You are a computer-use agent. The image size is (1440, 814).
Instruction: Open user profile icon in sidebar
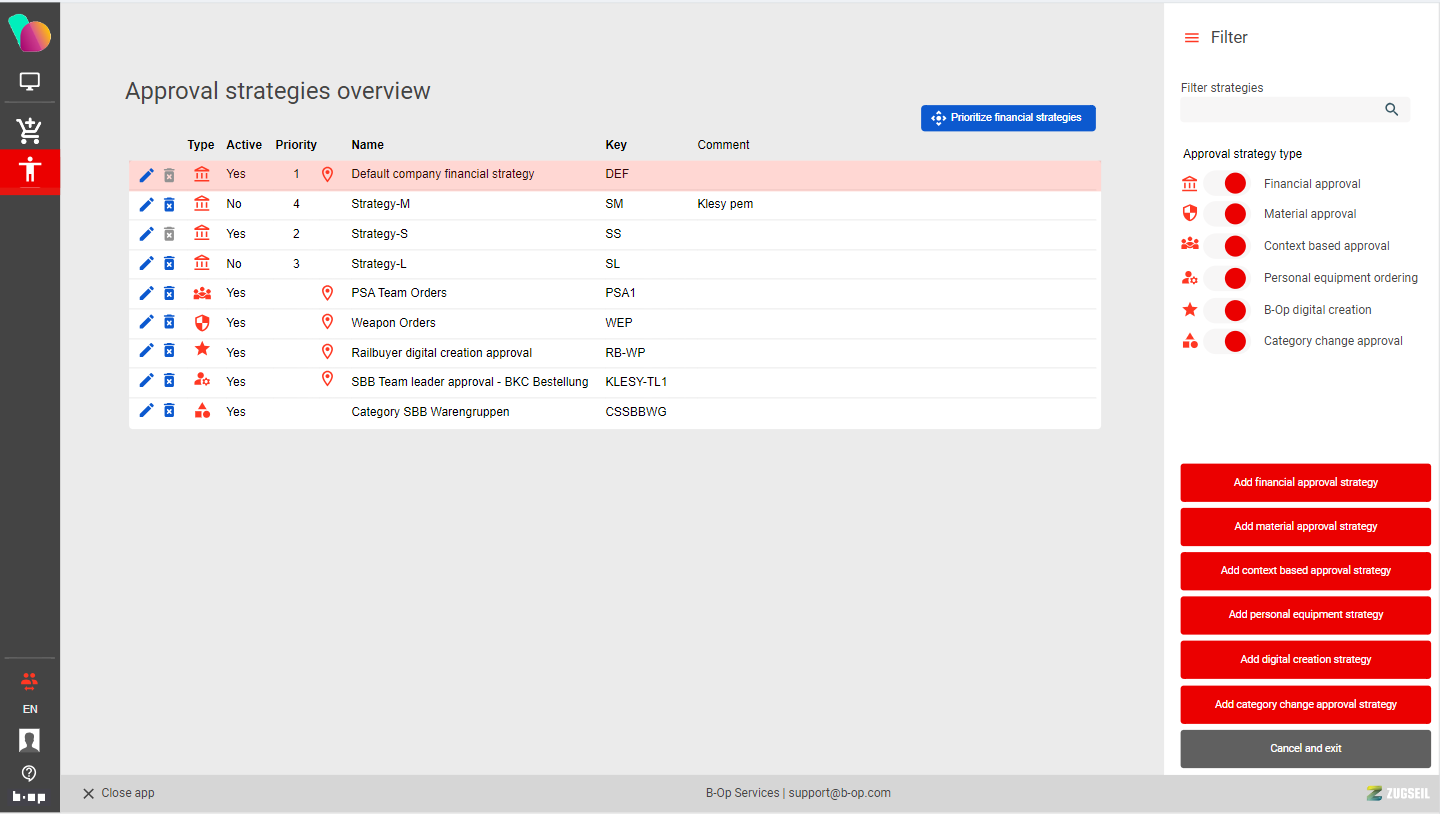coord(29,741)
